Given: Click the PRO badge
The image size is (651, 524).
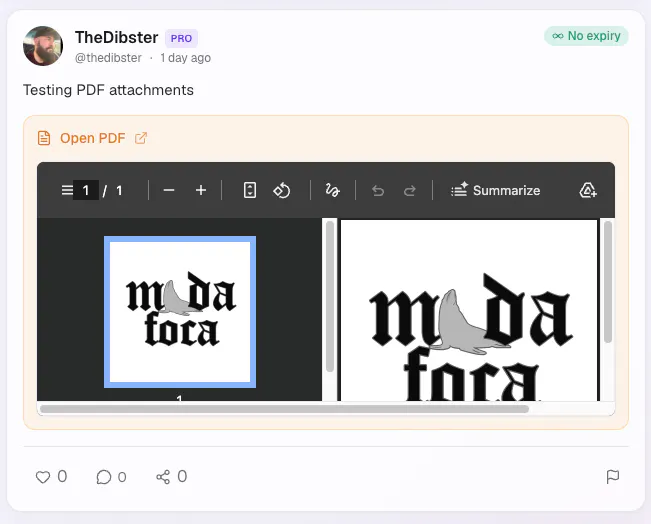Looking at the screenshot, I should [181, 39].
